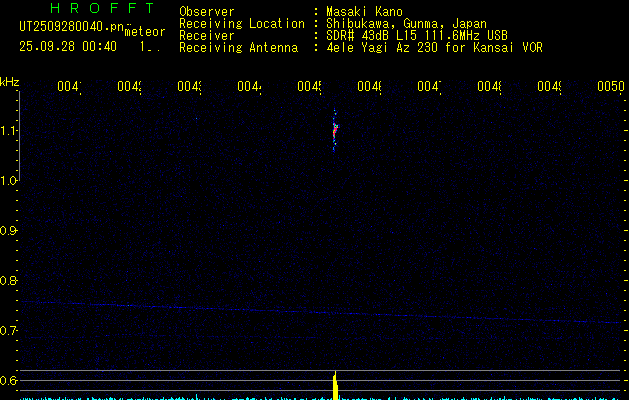Click the 0.9 frequency axis label

(10, 230)
